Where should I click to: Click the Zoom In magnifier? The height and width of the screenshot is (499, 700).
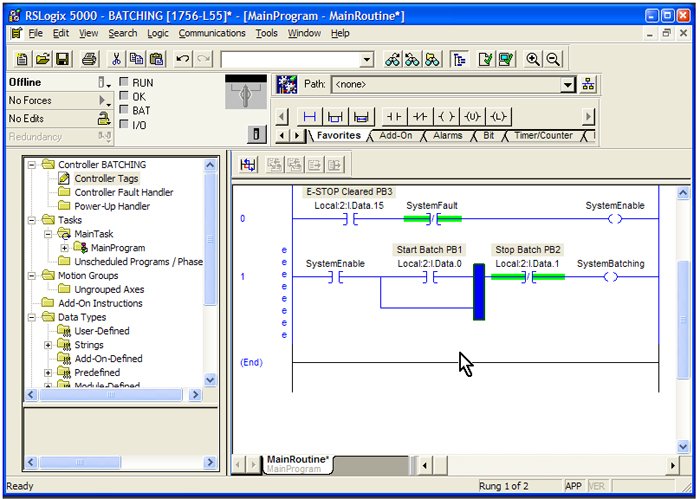point(533,59)
